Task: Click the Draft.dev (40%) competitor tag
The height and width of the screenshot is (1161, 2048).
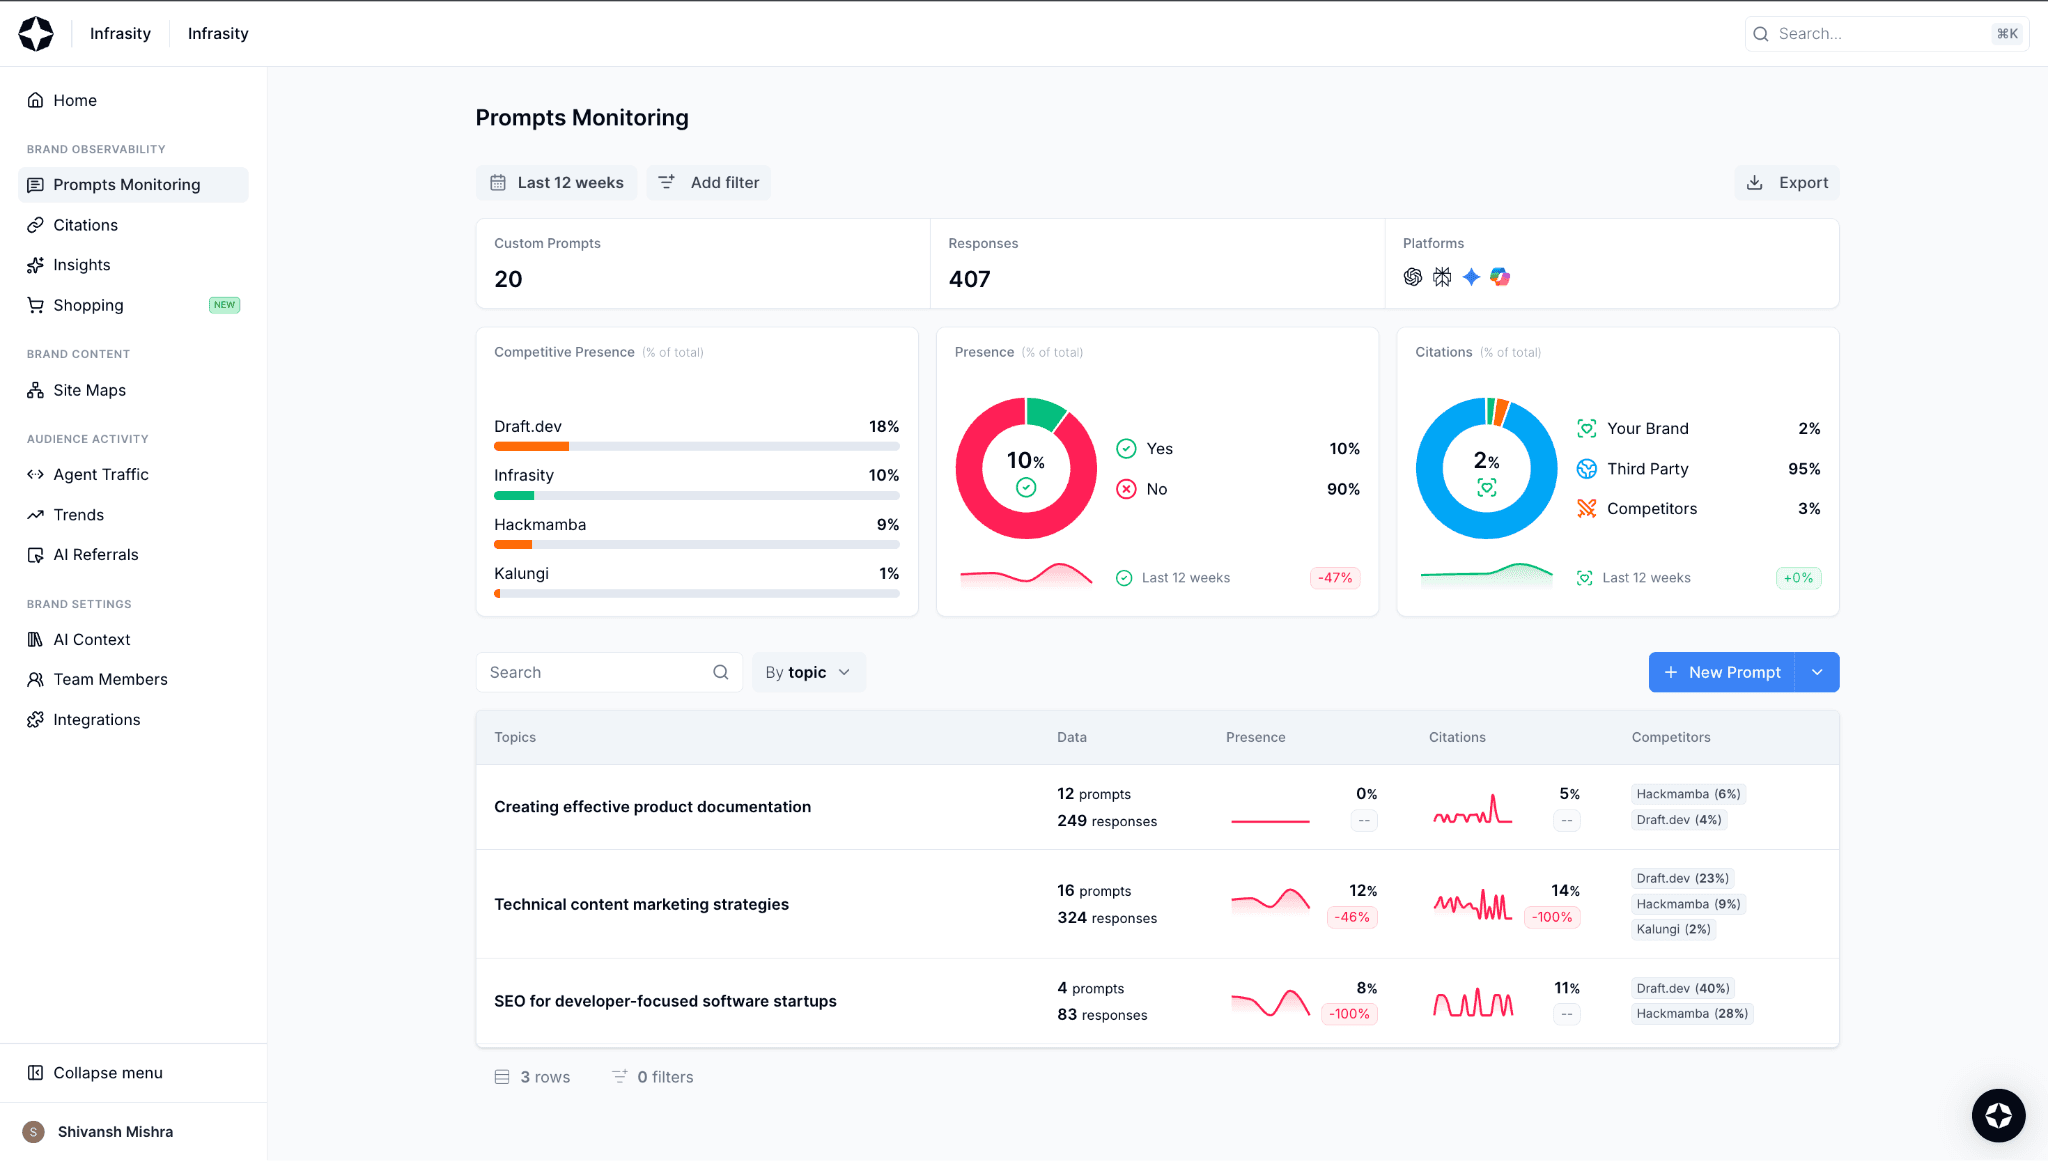Action: pyautogui.click(x=1683, y=989)
